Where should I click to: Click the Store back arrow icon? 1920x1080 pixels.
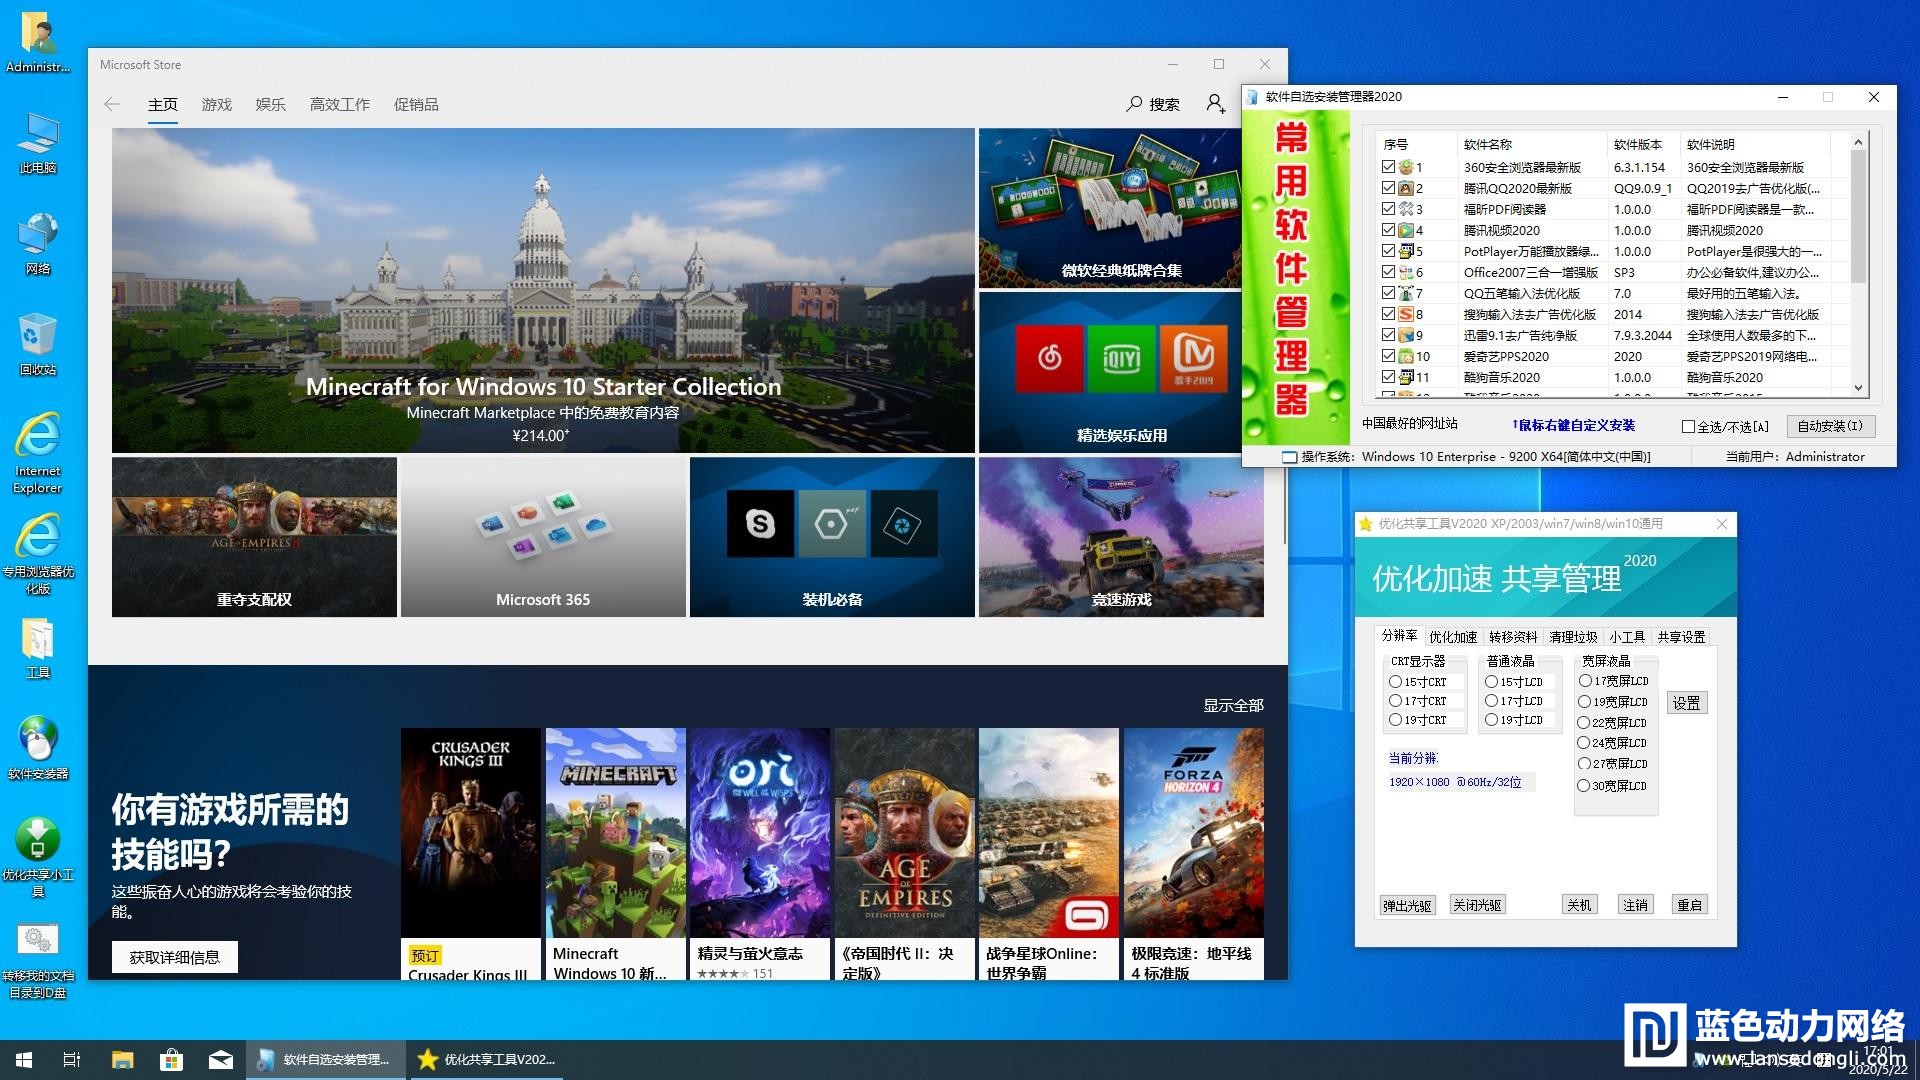[x=112, y=104]
